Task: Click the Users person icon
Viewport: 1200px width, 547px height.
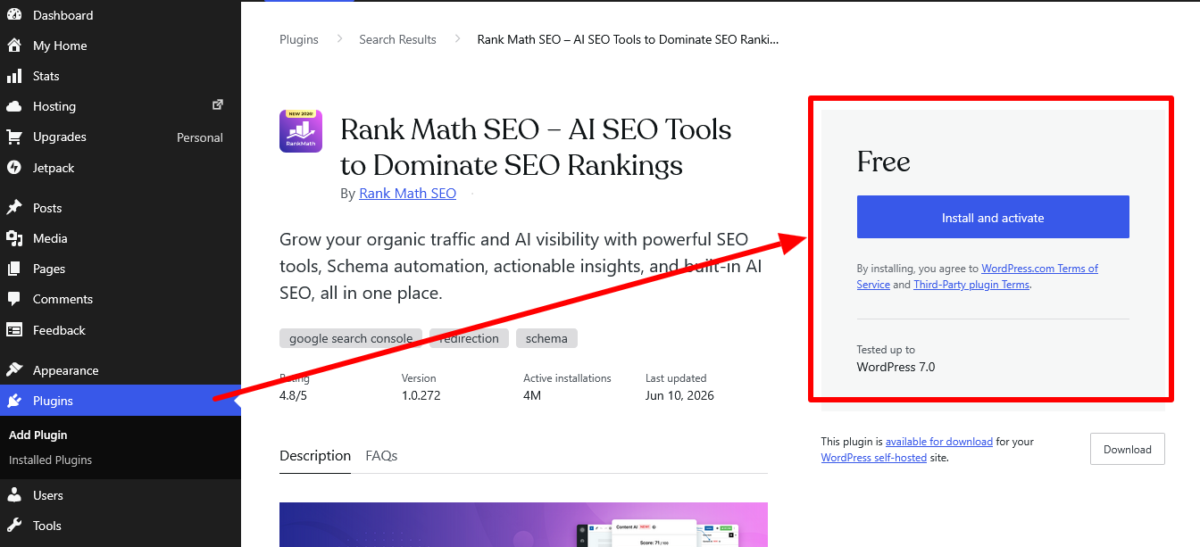Action: tap(14, 495)
